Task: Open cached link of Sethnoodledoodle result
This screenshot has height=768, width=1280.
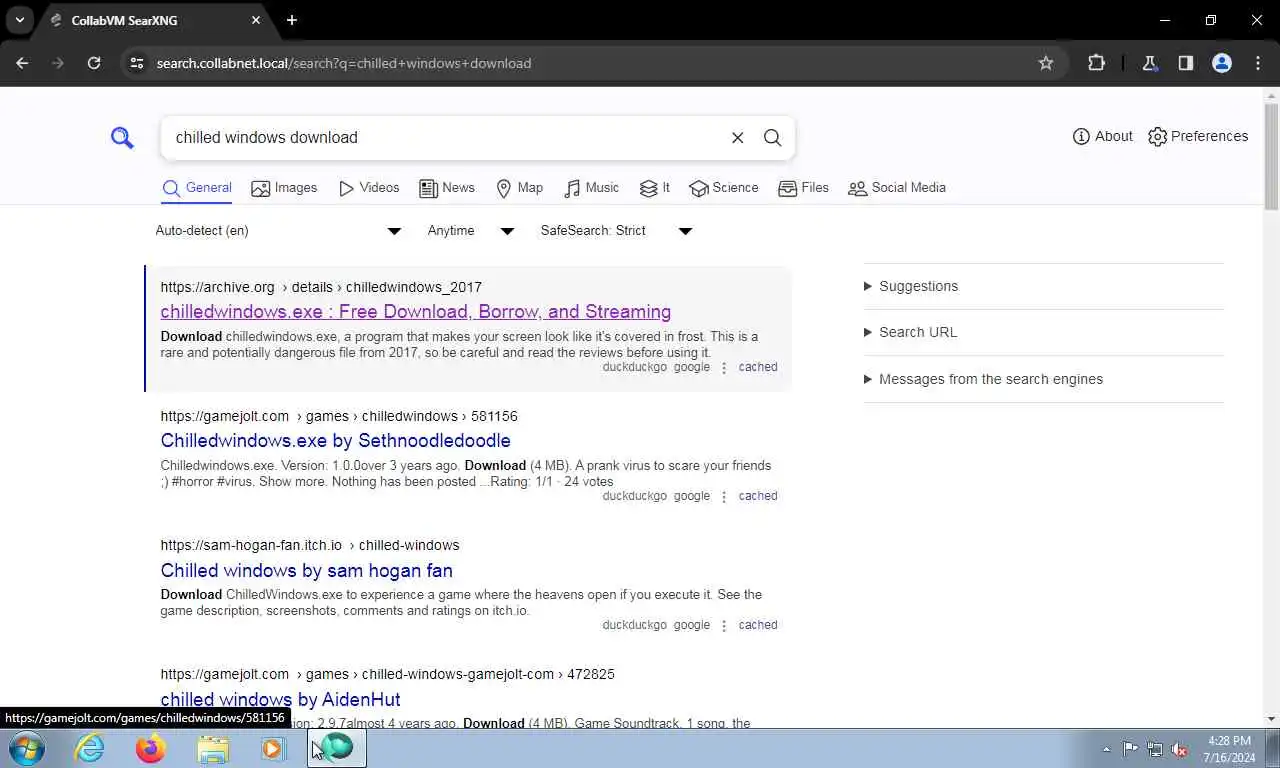Action: 758,496
